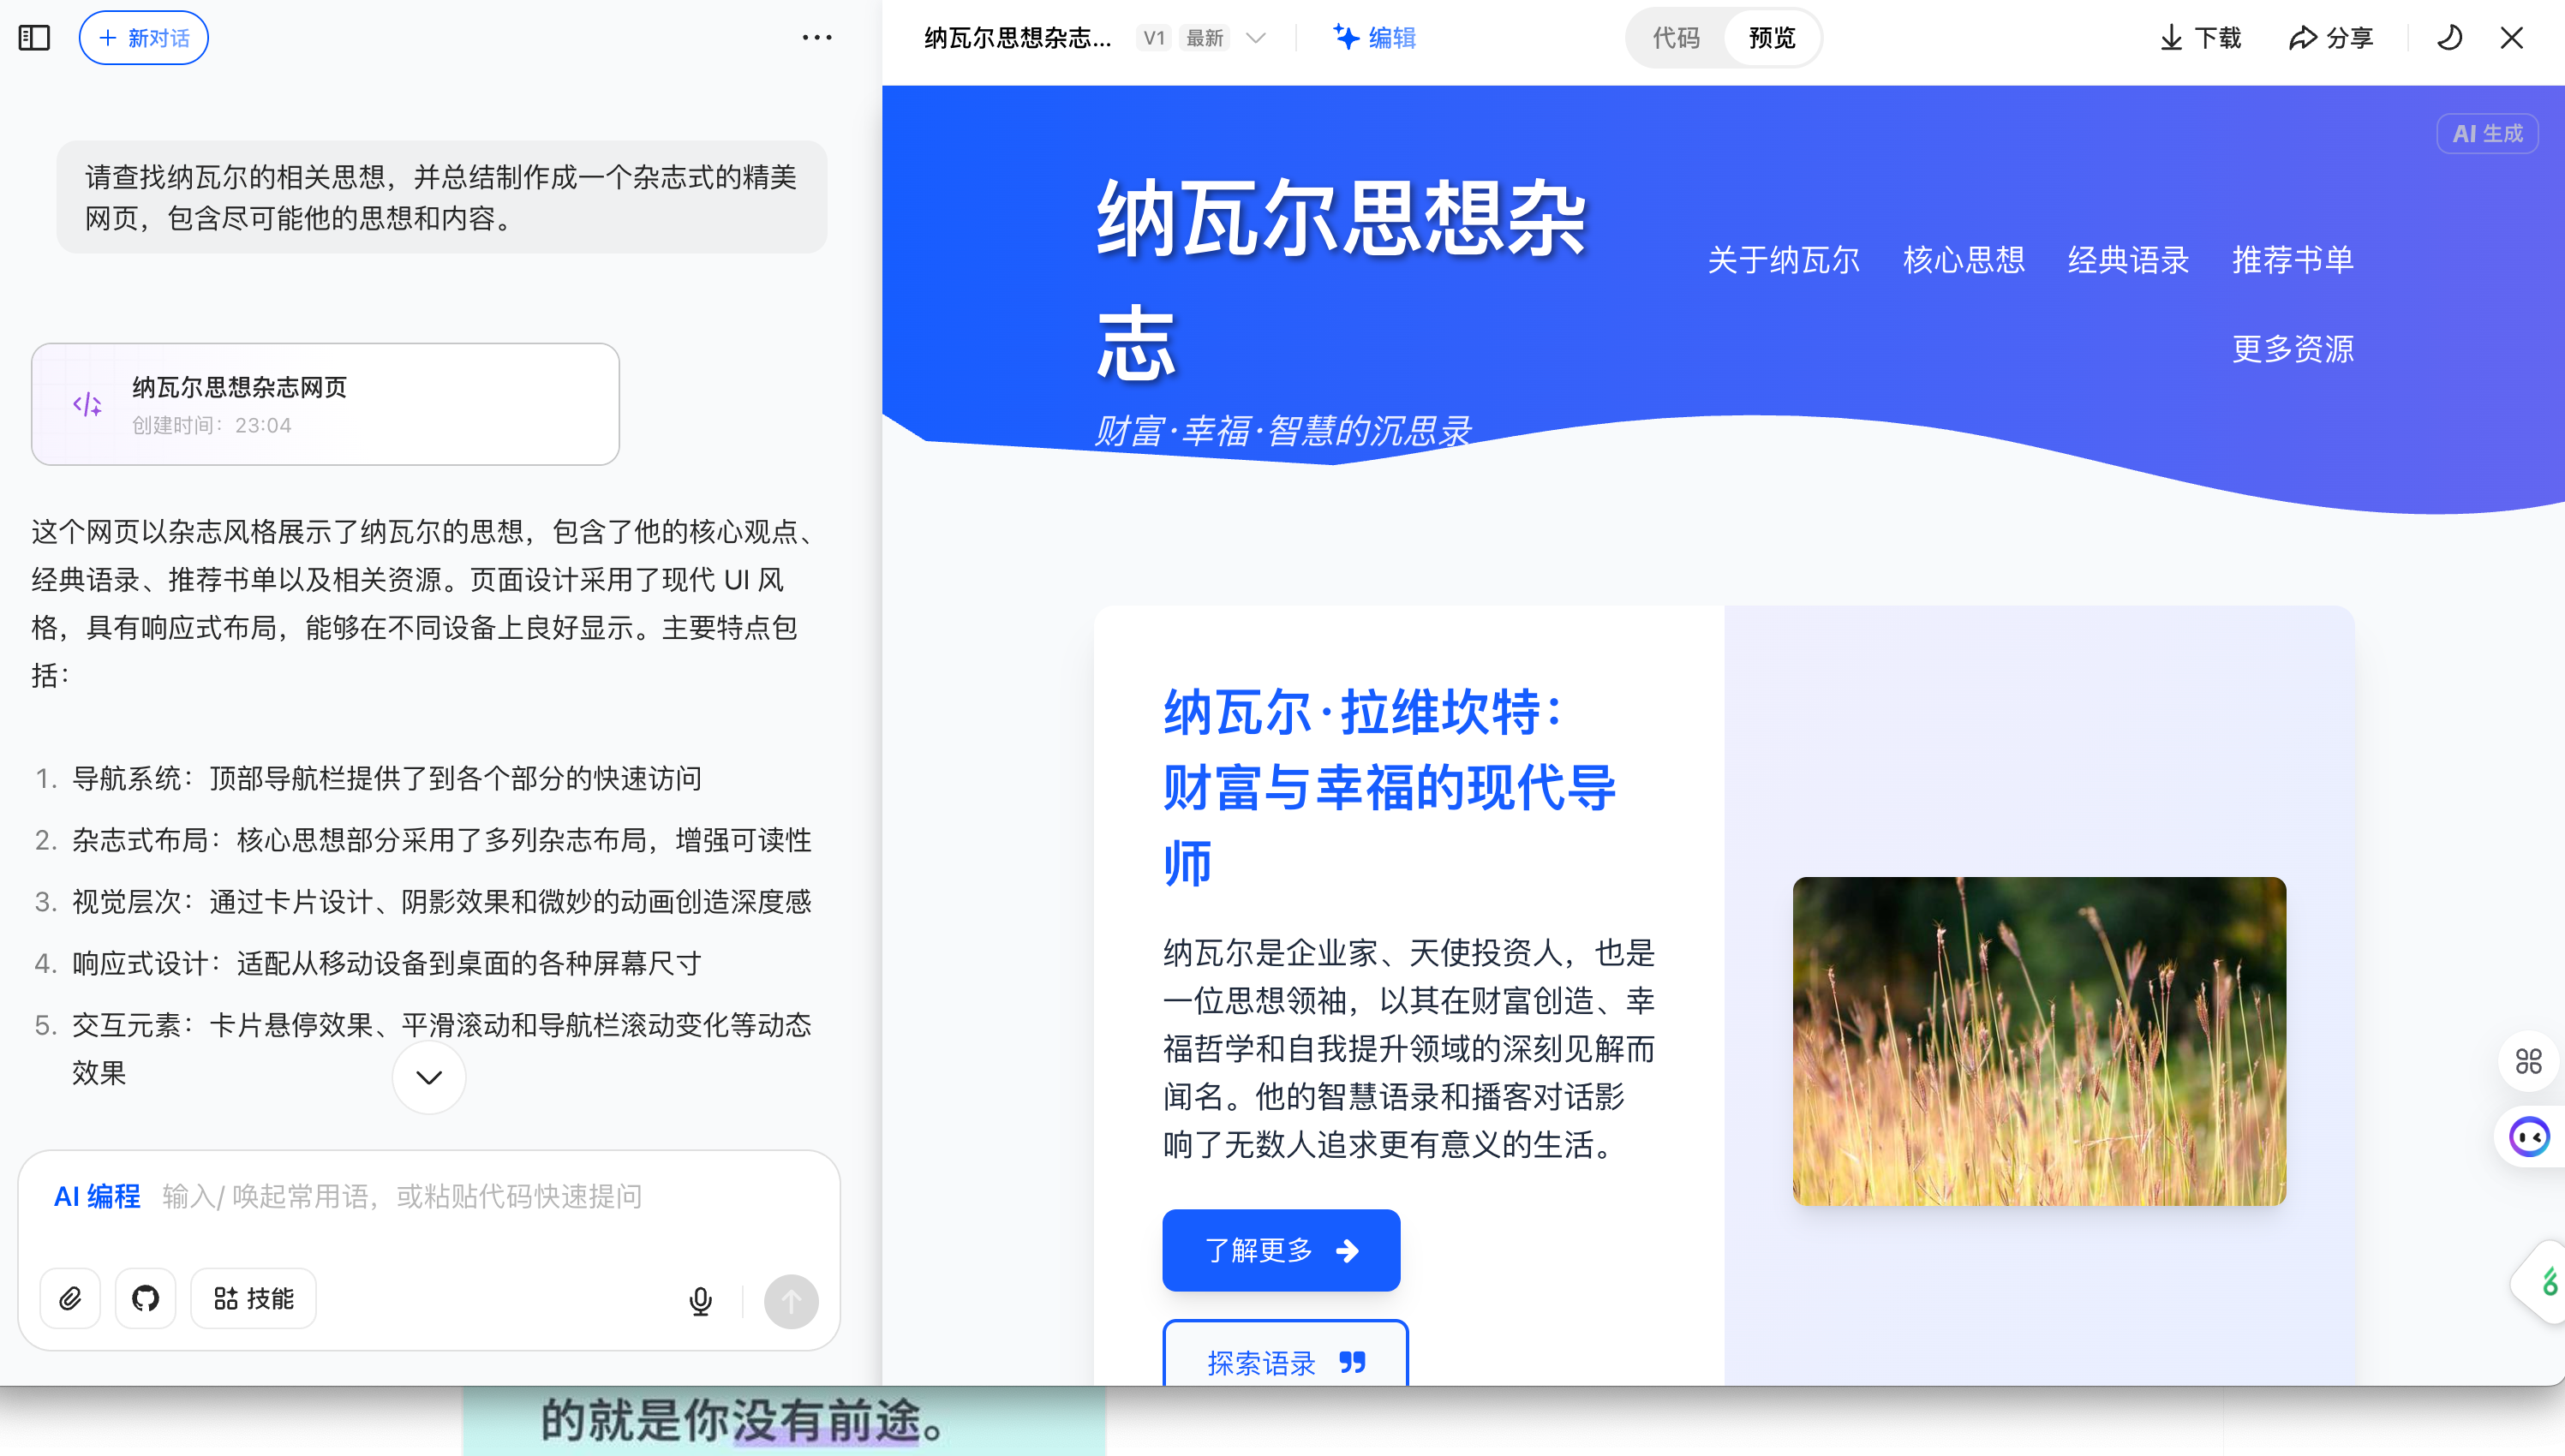Viewport: 2565px width, 1456px height.
Task: Click the user prompt message bubble
Action: point(441,197)
